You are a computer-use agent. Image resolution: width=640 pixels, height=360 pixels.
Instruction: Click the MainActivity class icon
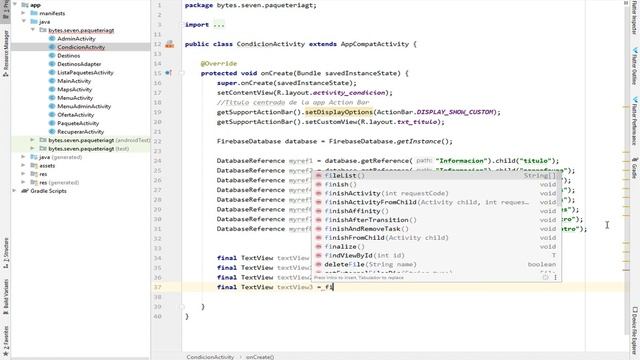[52, 81]
